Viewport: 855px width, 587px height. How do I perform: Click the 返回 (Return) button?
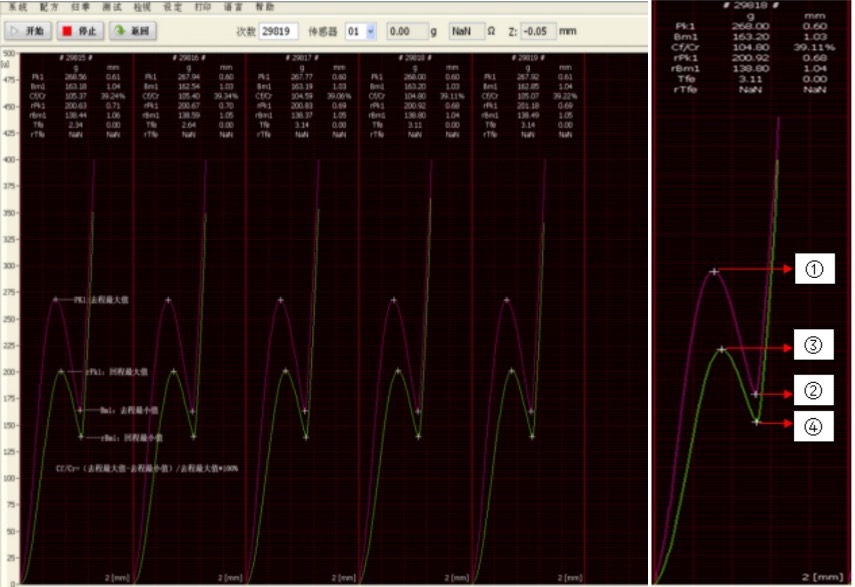(x=133, y=31)
